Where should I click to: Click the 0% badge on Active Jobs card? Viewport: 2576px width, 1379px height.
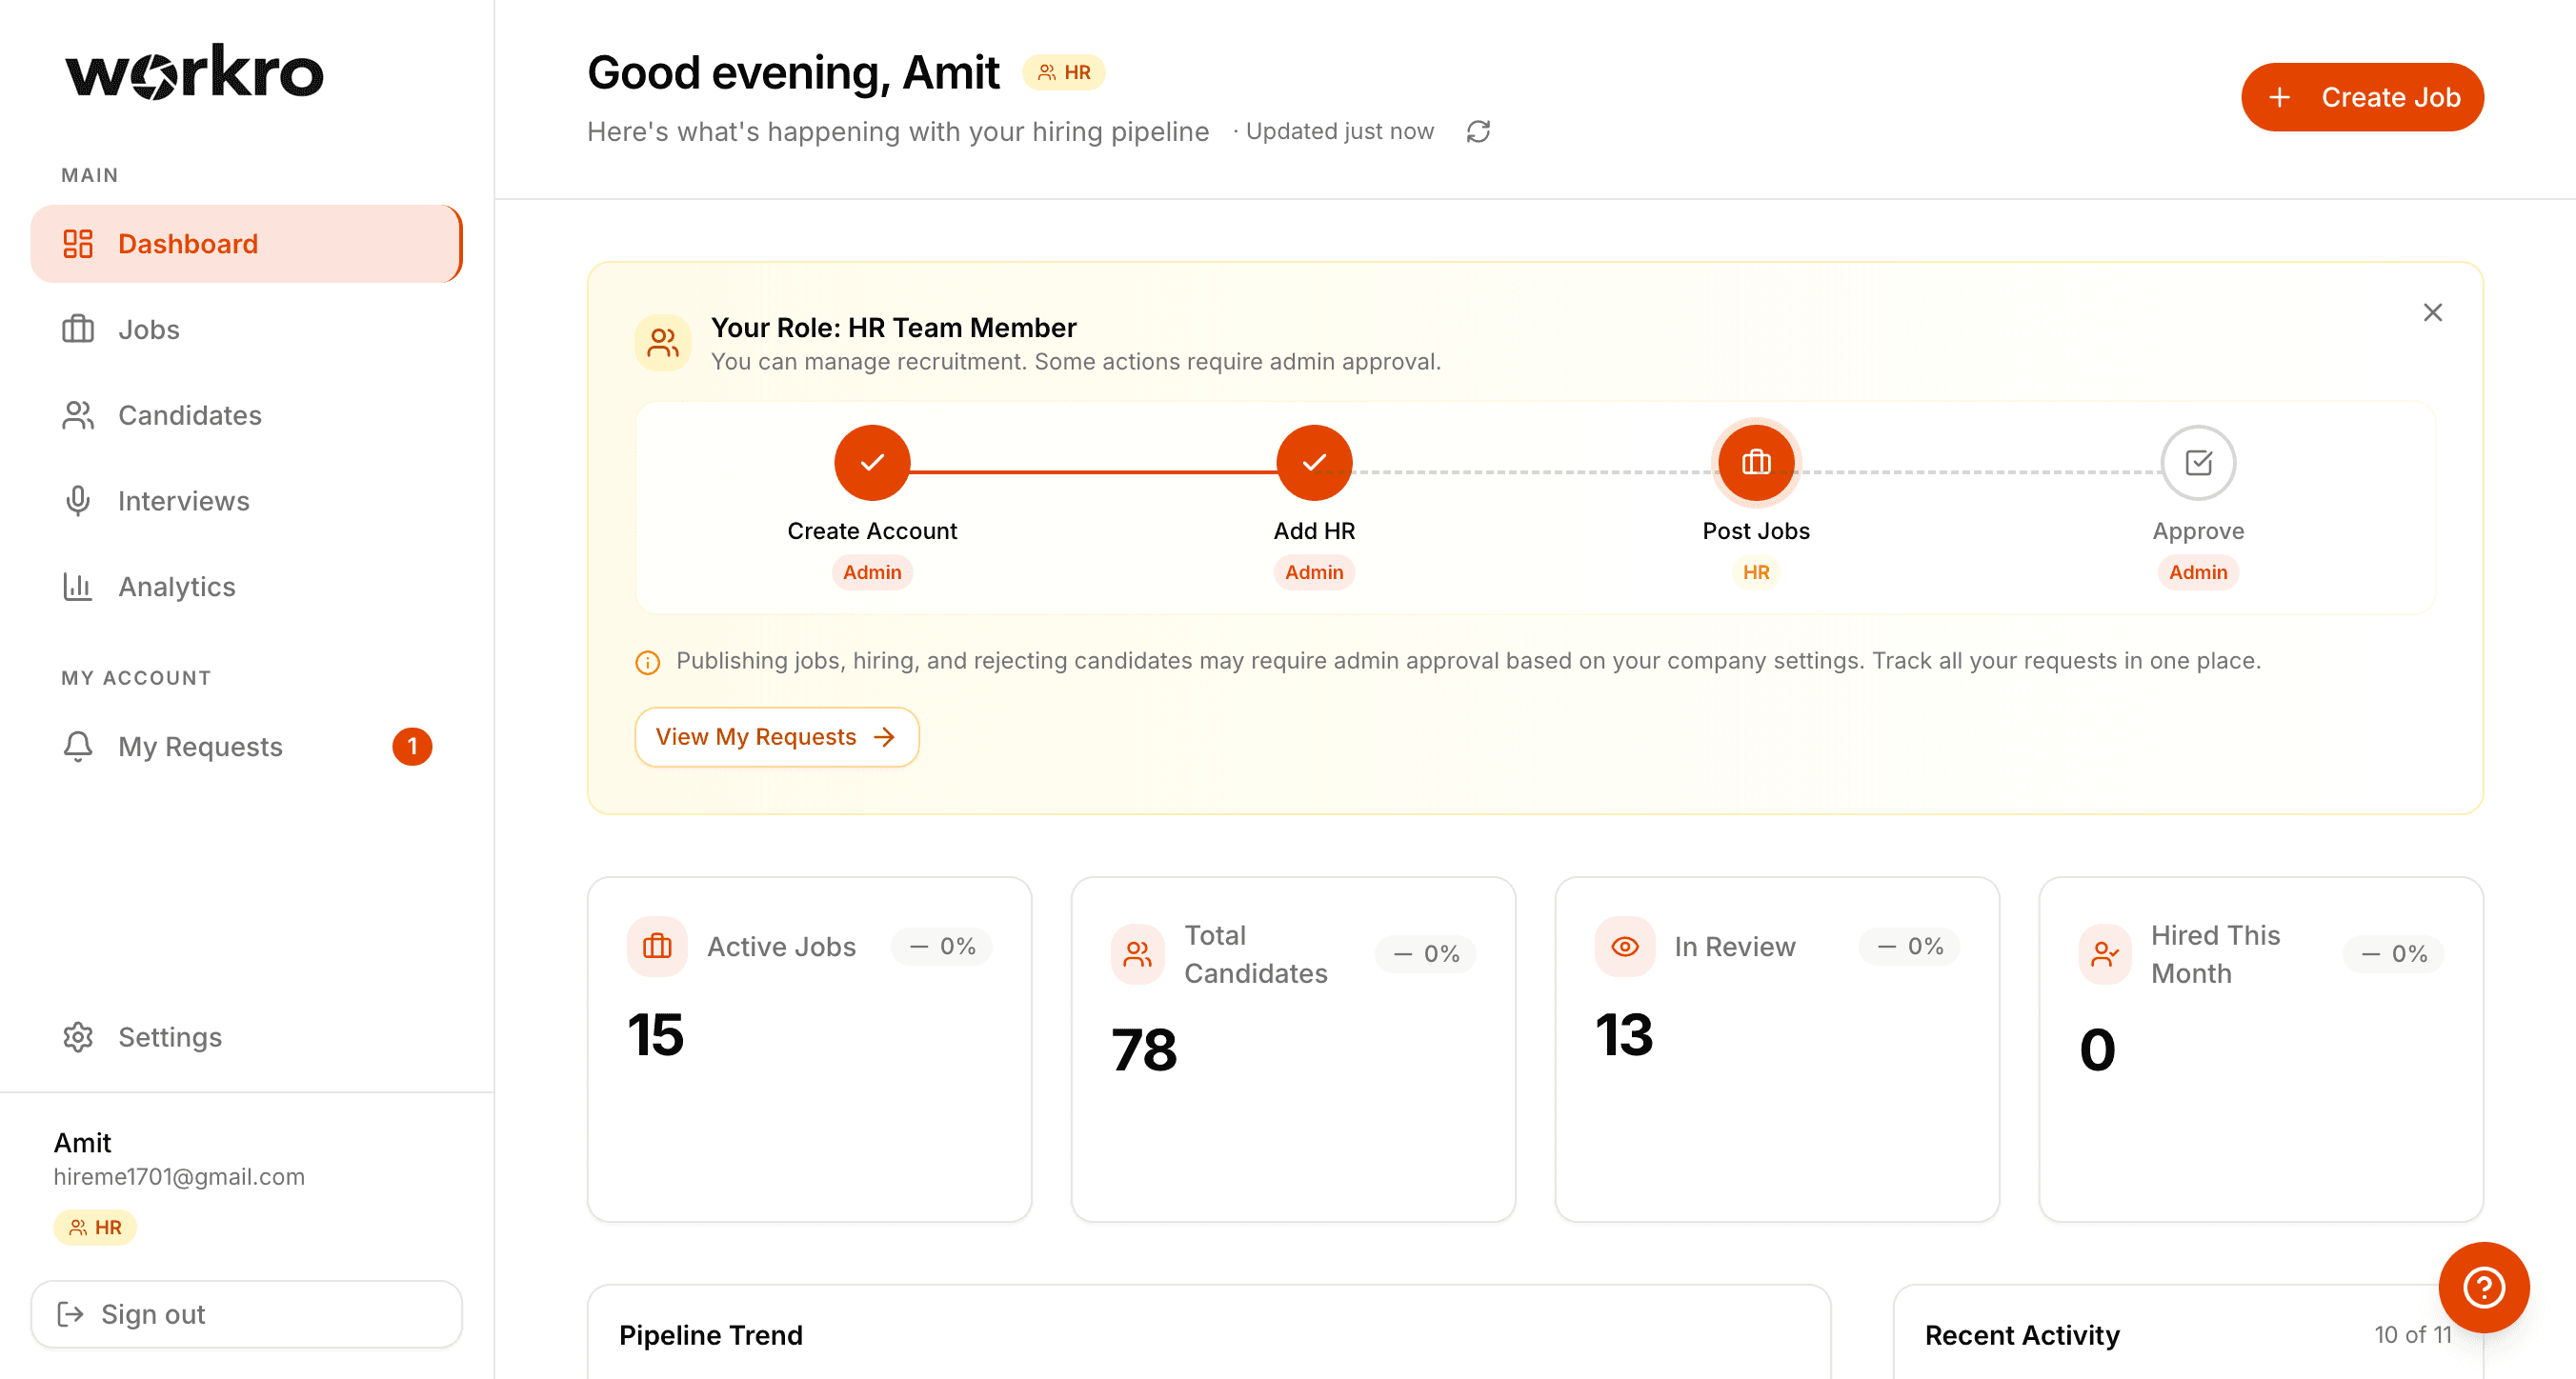tap(940, 946)
